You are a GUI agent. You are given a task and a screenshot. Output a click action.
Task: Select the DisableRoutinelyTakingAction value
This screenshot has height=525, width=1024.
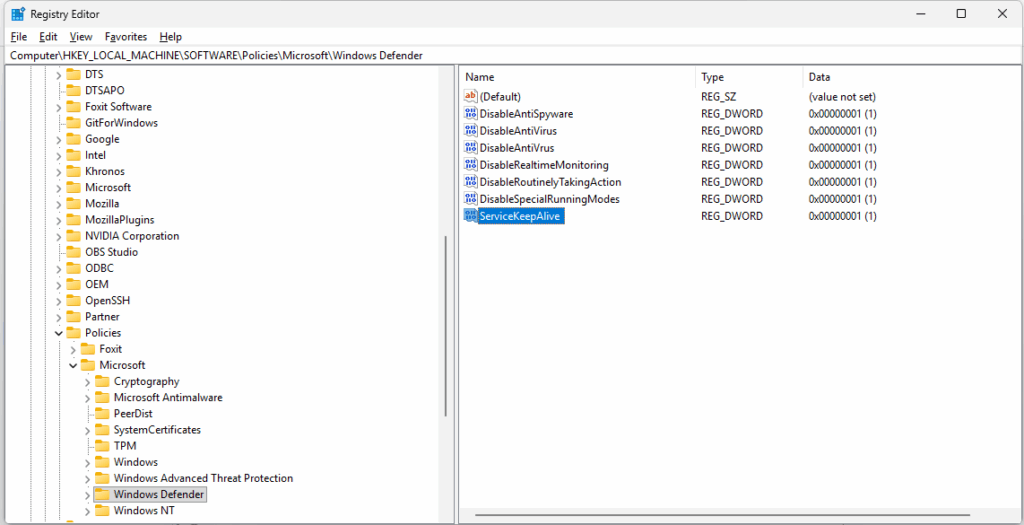[x=550, y=182]
